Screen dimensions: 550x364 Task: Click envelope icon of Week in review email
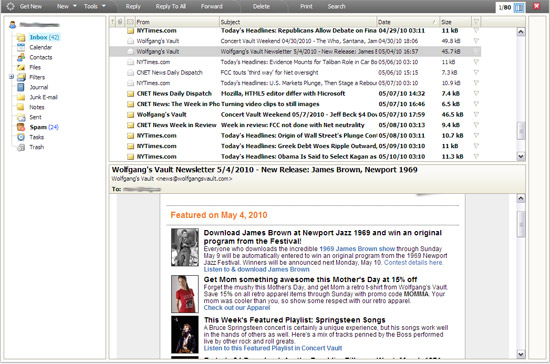point(130,125)
